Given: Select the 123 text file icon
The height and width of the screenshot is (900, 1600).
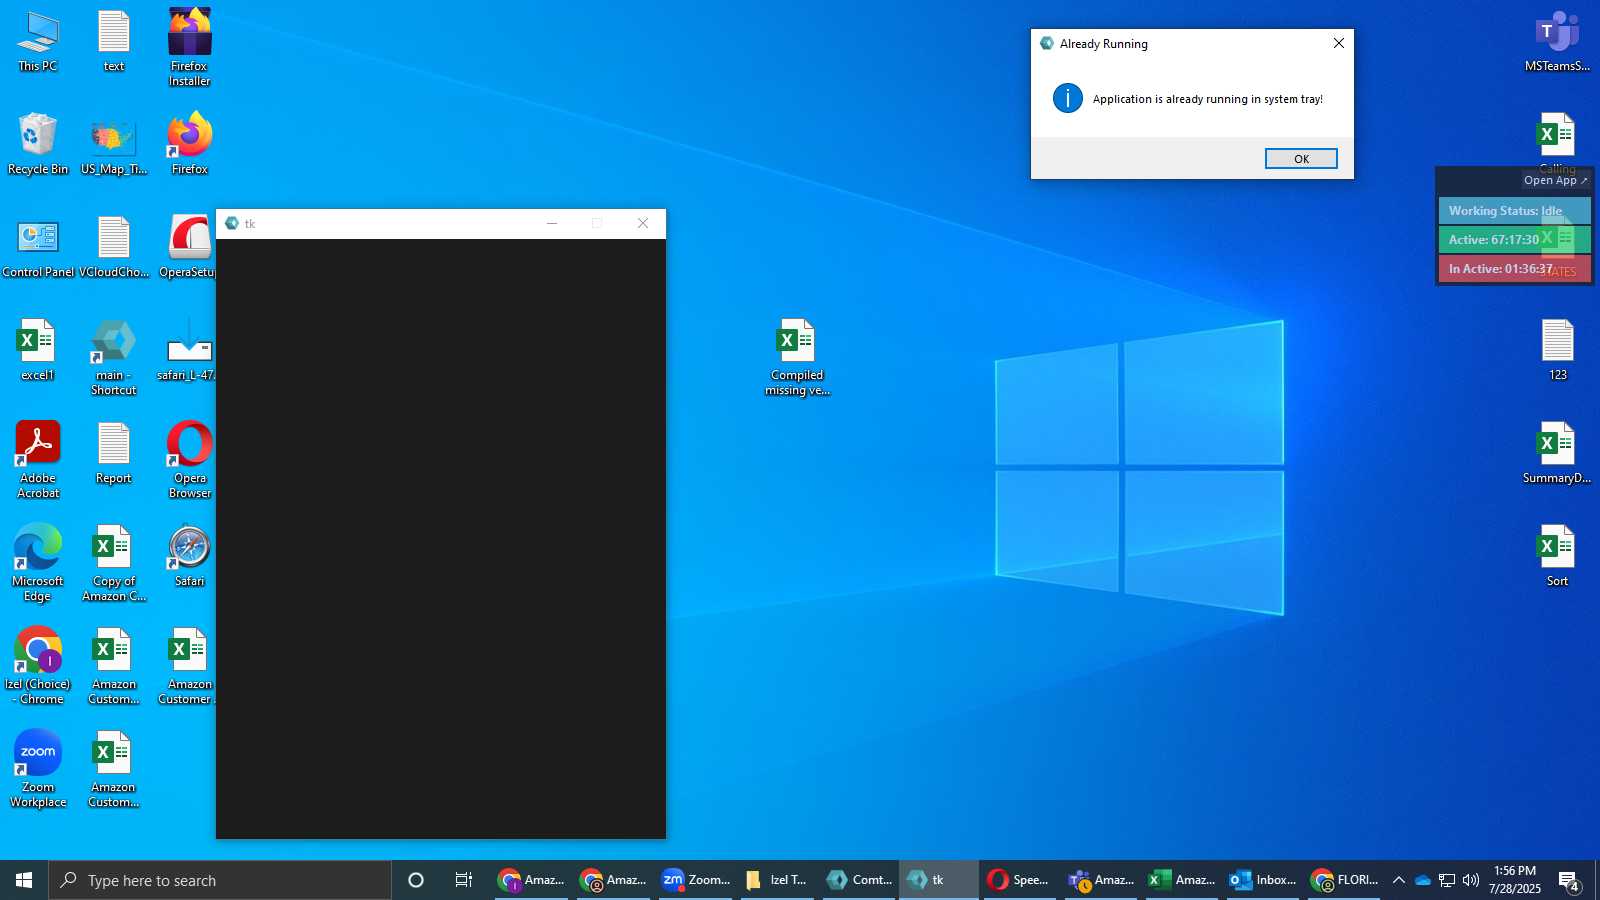Looking at the screenshot, I should [x=1558, y=351].
